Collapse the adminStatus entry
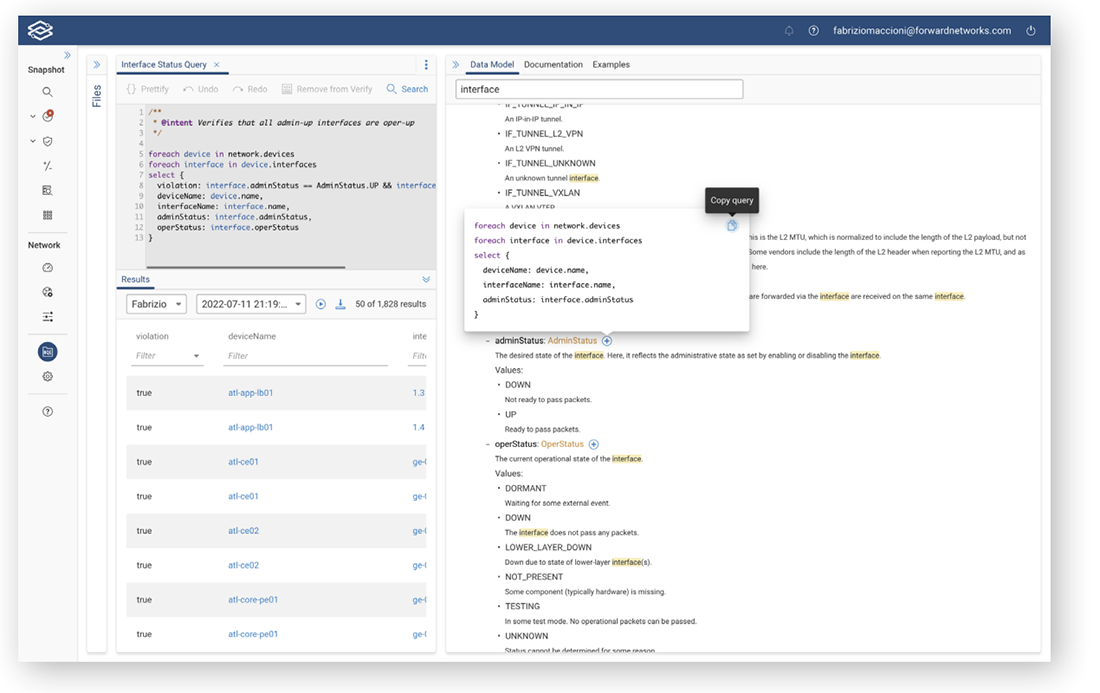Screen dimensions: 1100x693 point(488,341)
